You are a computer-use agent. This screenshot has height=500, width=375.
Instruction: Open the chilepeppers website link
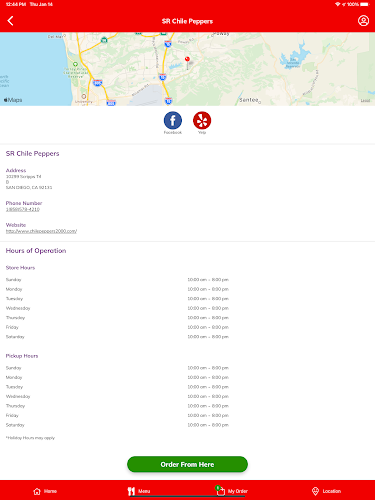tap(41, 231)
